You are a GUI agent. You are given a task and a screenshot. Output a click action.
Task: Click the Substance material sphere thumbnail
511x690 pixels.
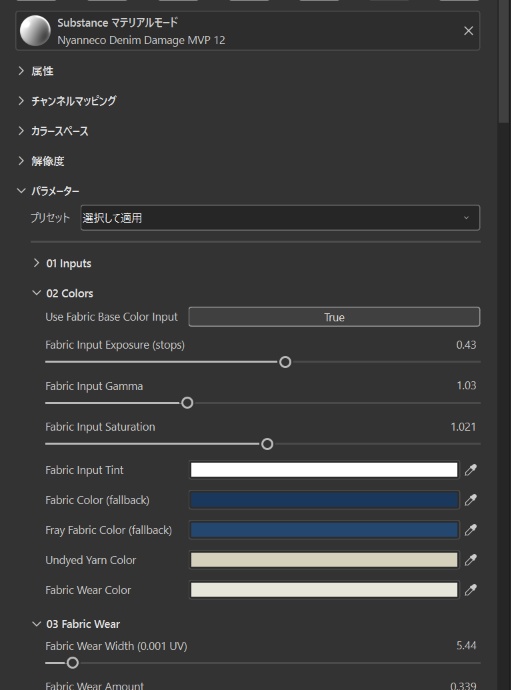(35, 31)
